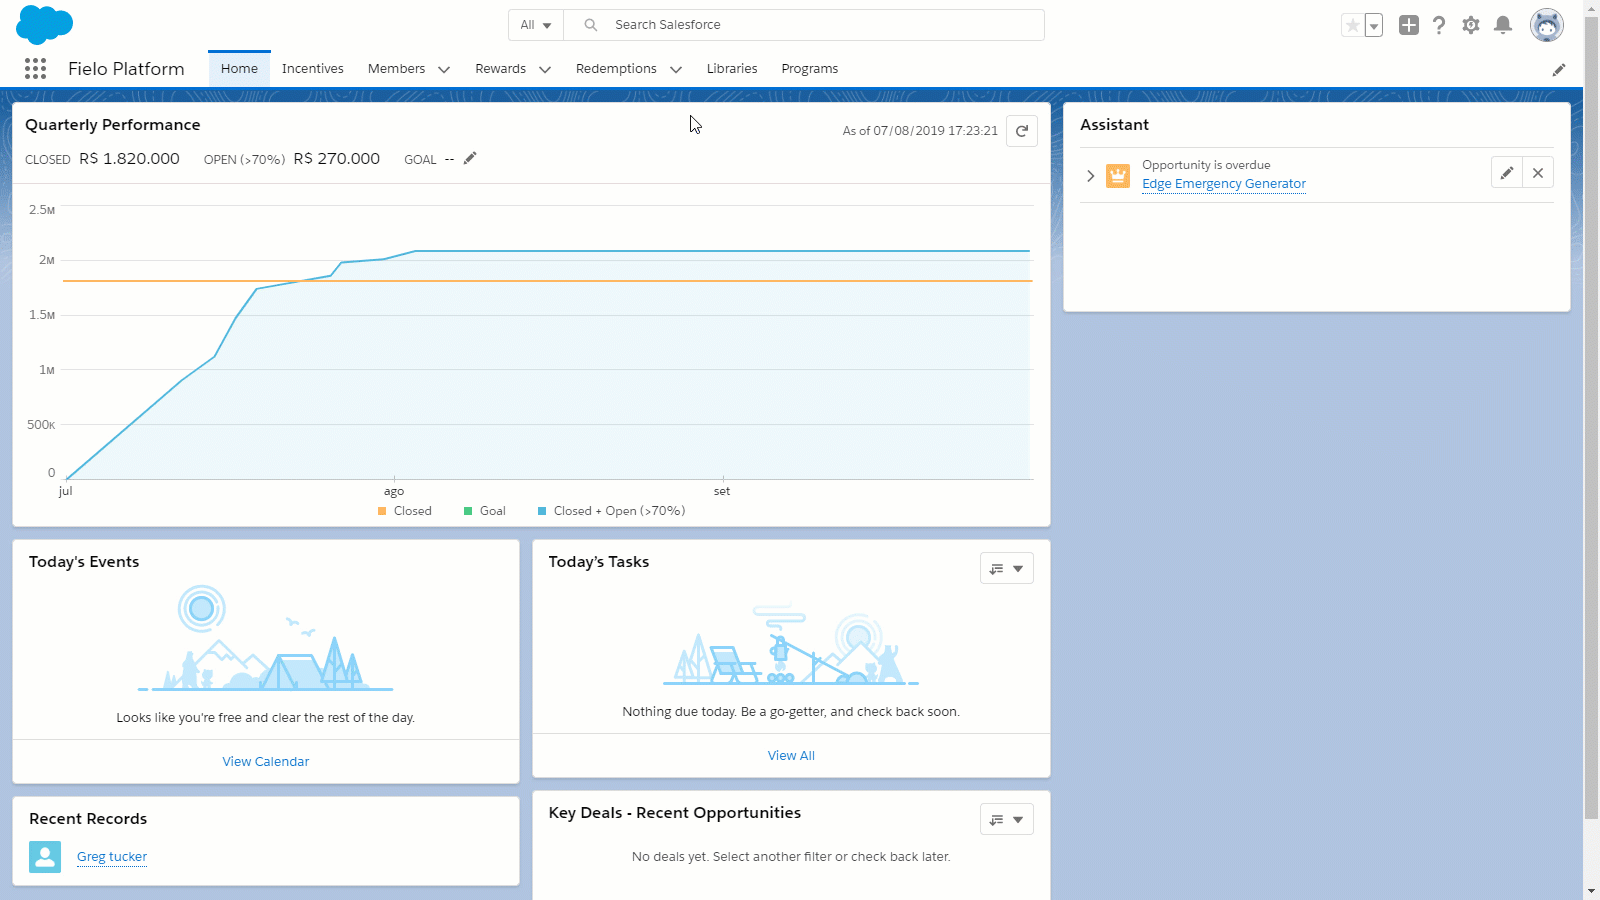Open the Key Deals filter dropdown
This screenshot has height=900, width=1600.
pos(1007,820)
